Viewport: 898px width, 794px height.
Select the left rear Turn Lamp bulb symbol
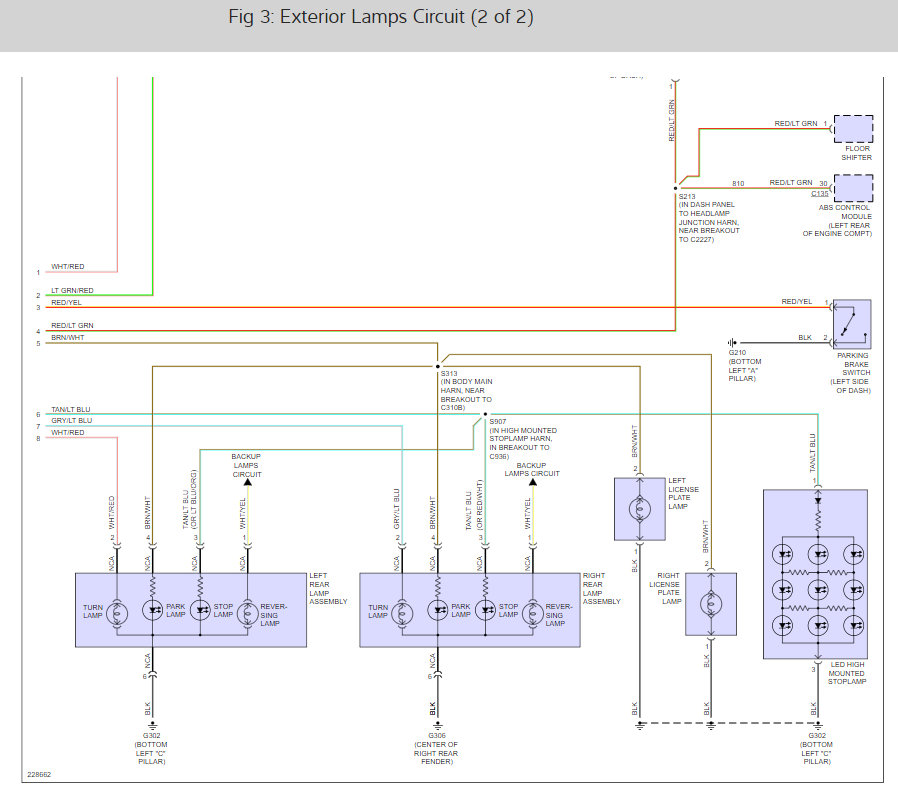(117, 613)
